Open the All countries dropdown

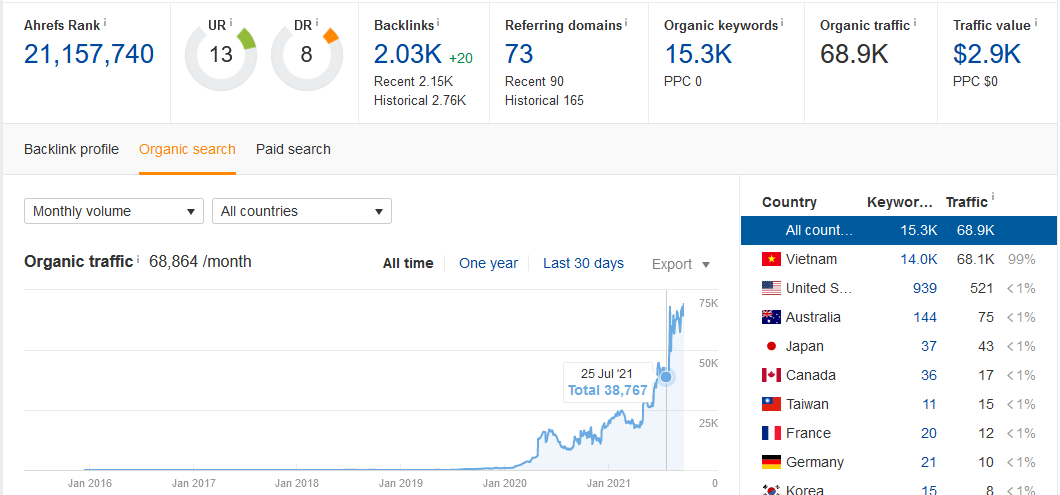(302, 211)
